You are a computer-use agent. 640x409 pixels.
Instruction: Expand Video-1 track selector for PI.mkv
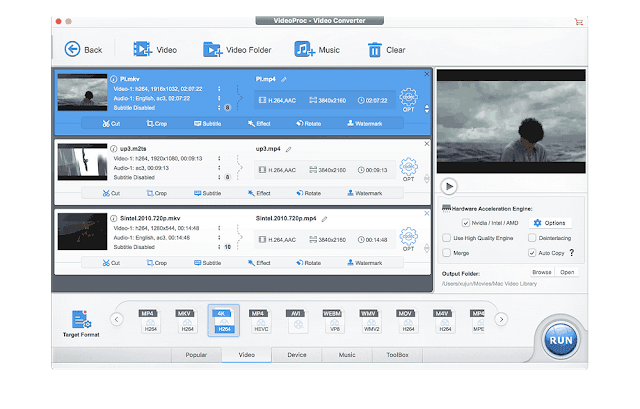(x=219, y=89)
